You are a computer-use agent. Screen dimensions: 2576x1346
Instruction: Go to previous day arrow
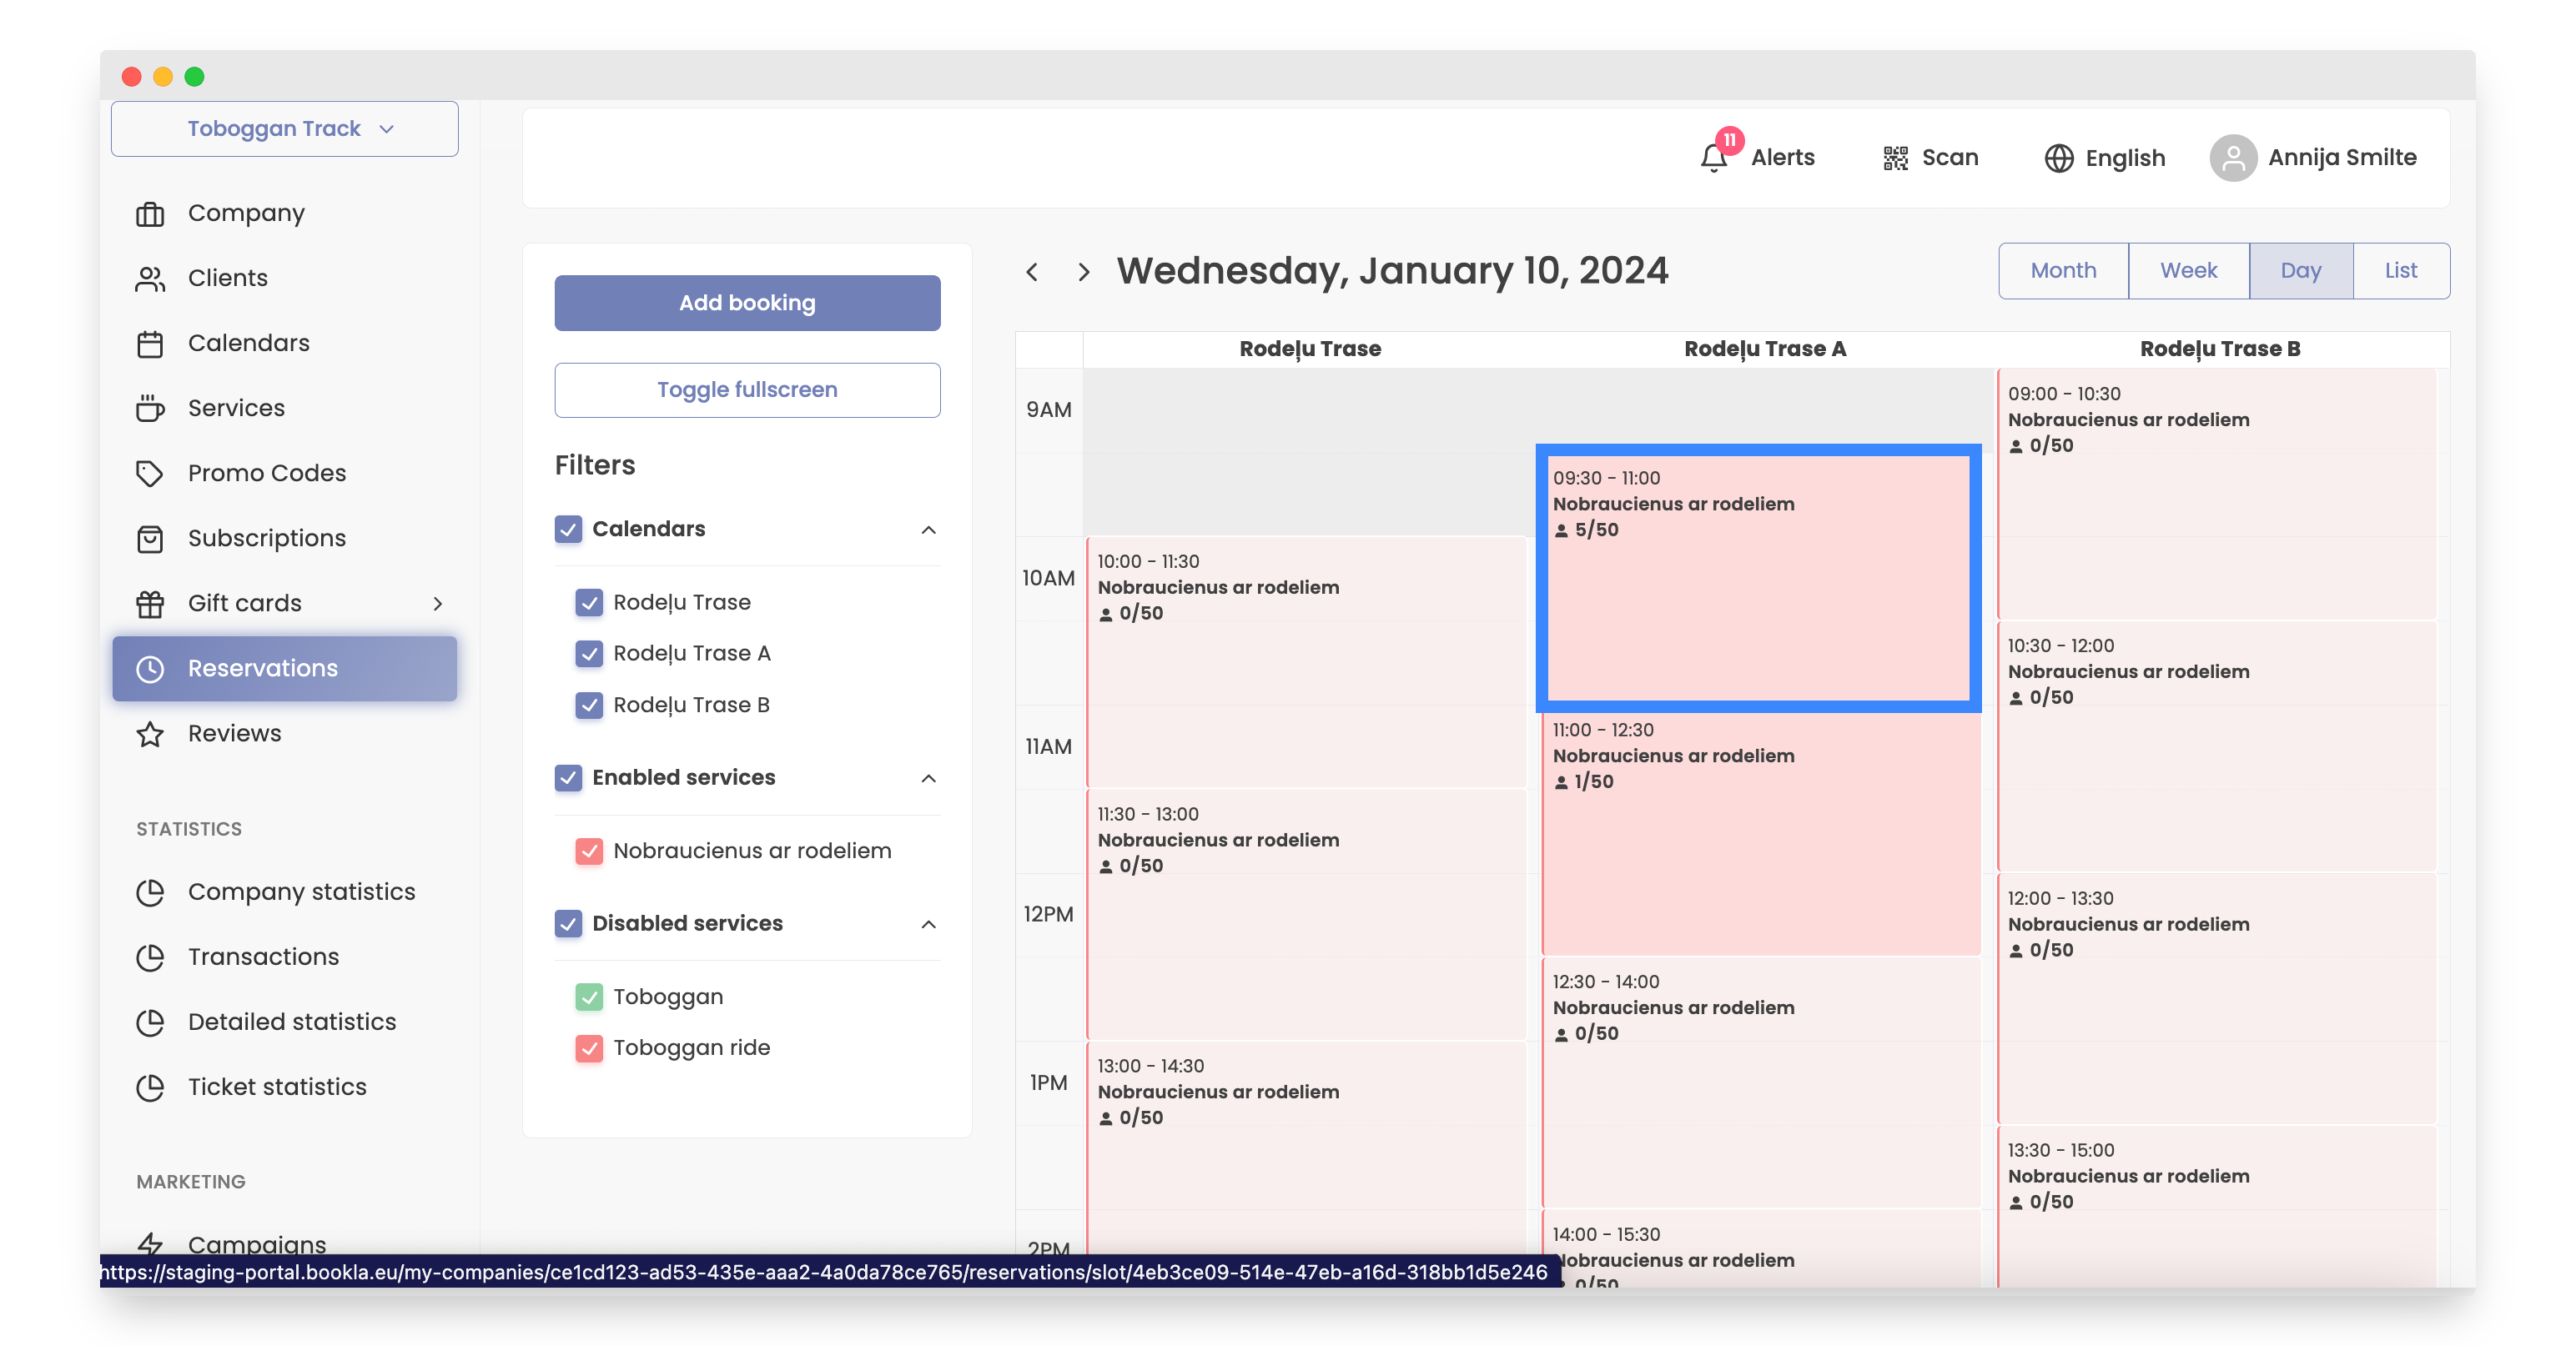[x=1032, y=272]
